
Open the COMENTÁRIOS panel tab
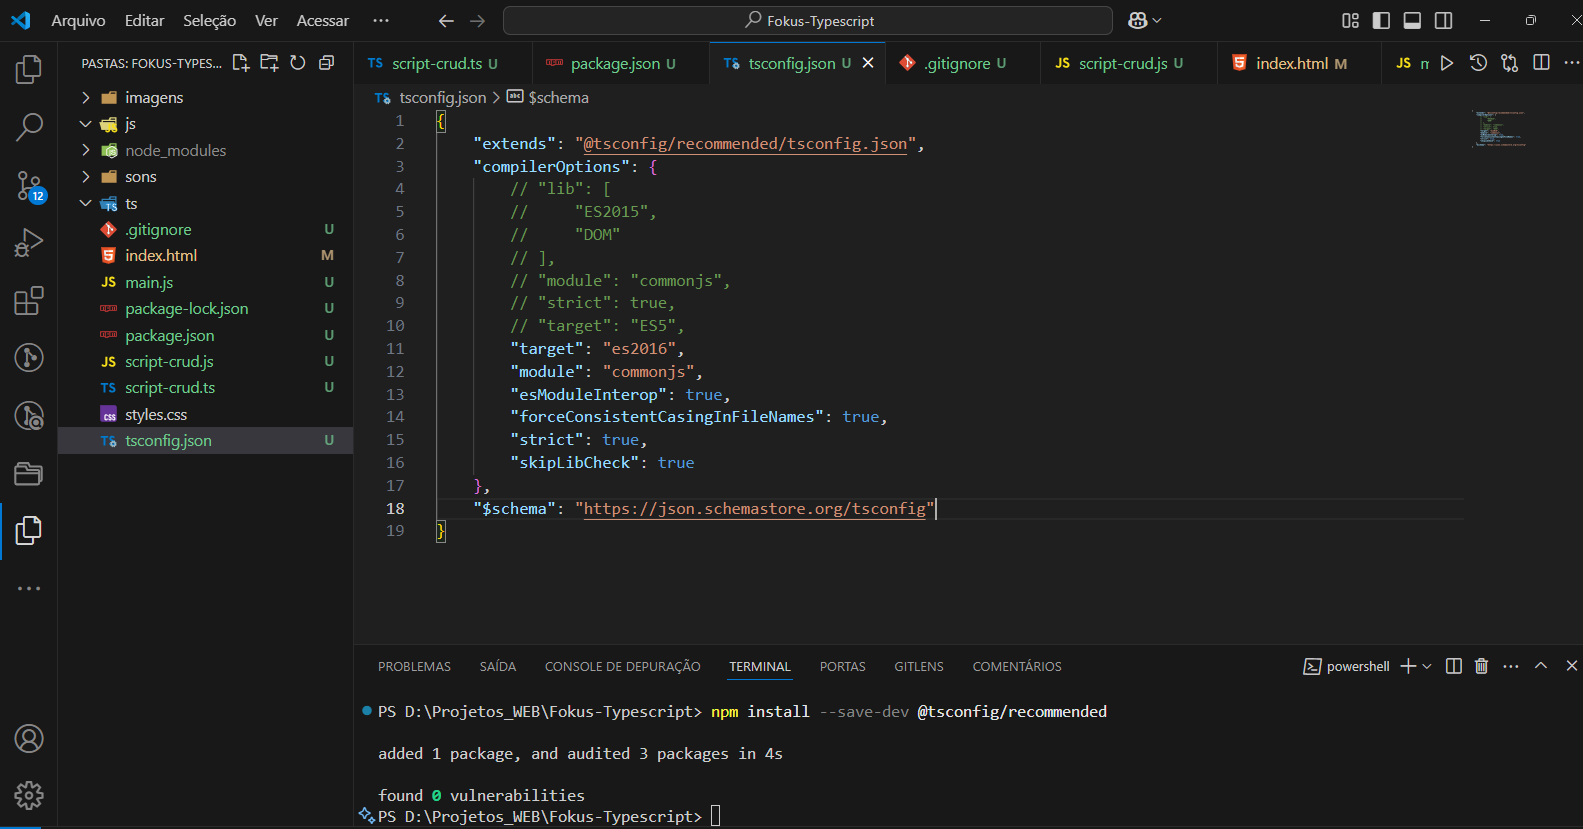1017,666
